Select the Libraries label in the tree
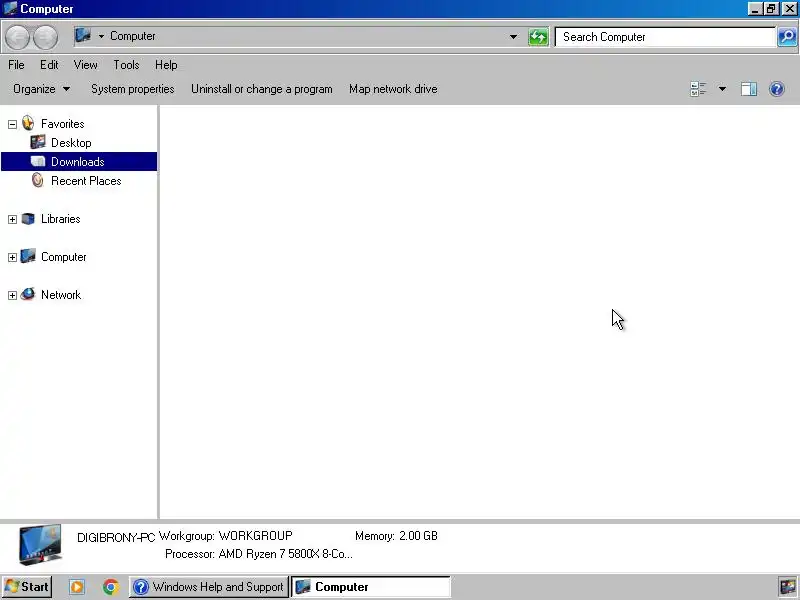800x600 pixels. point(61,219)
